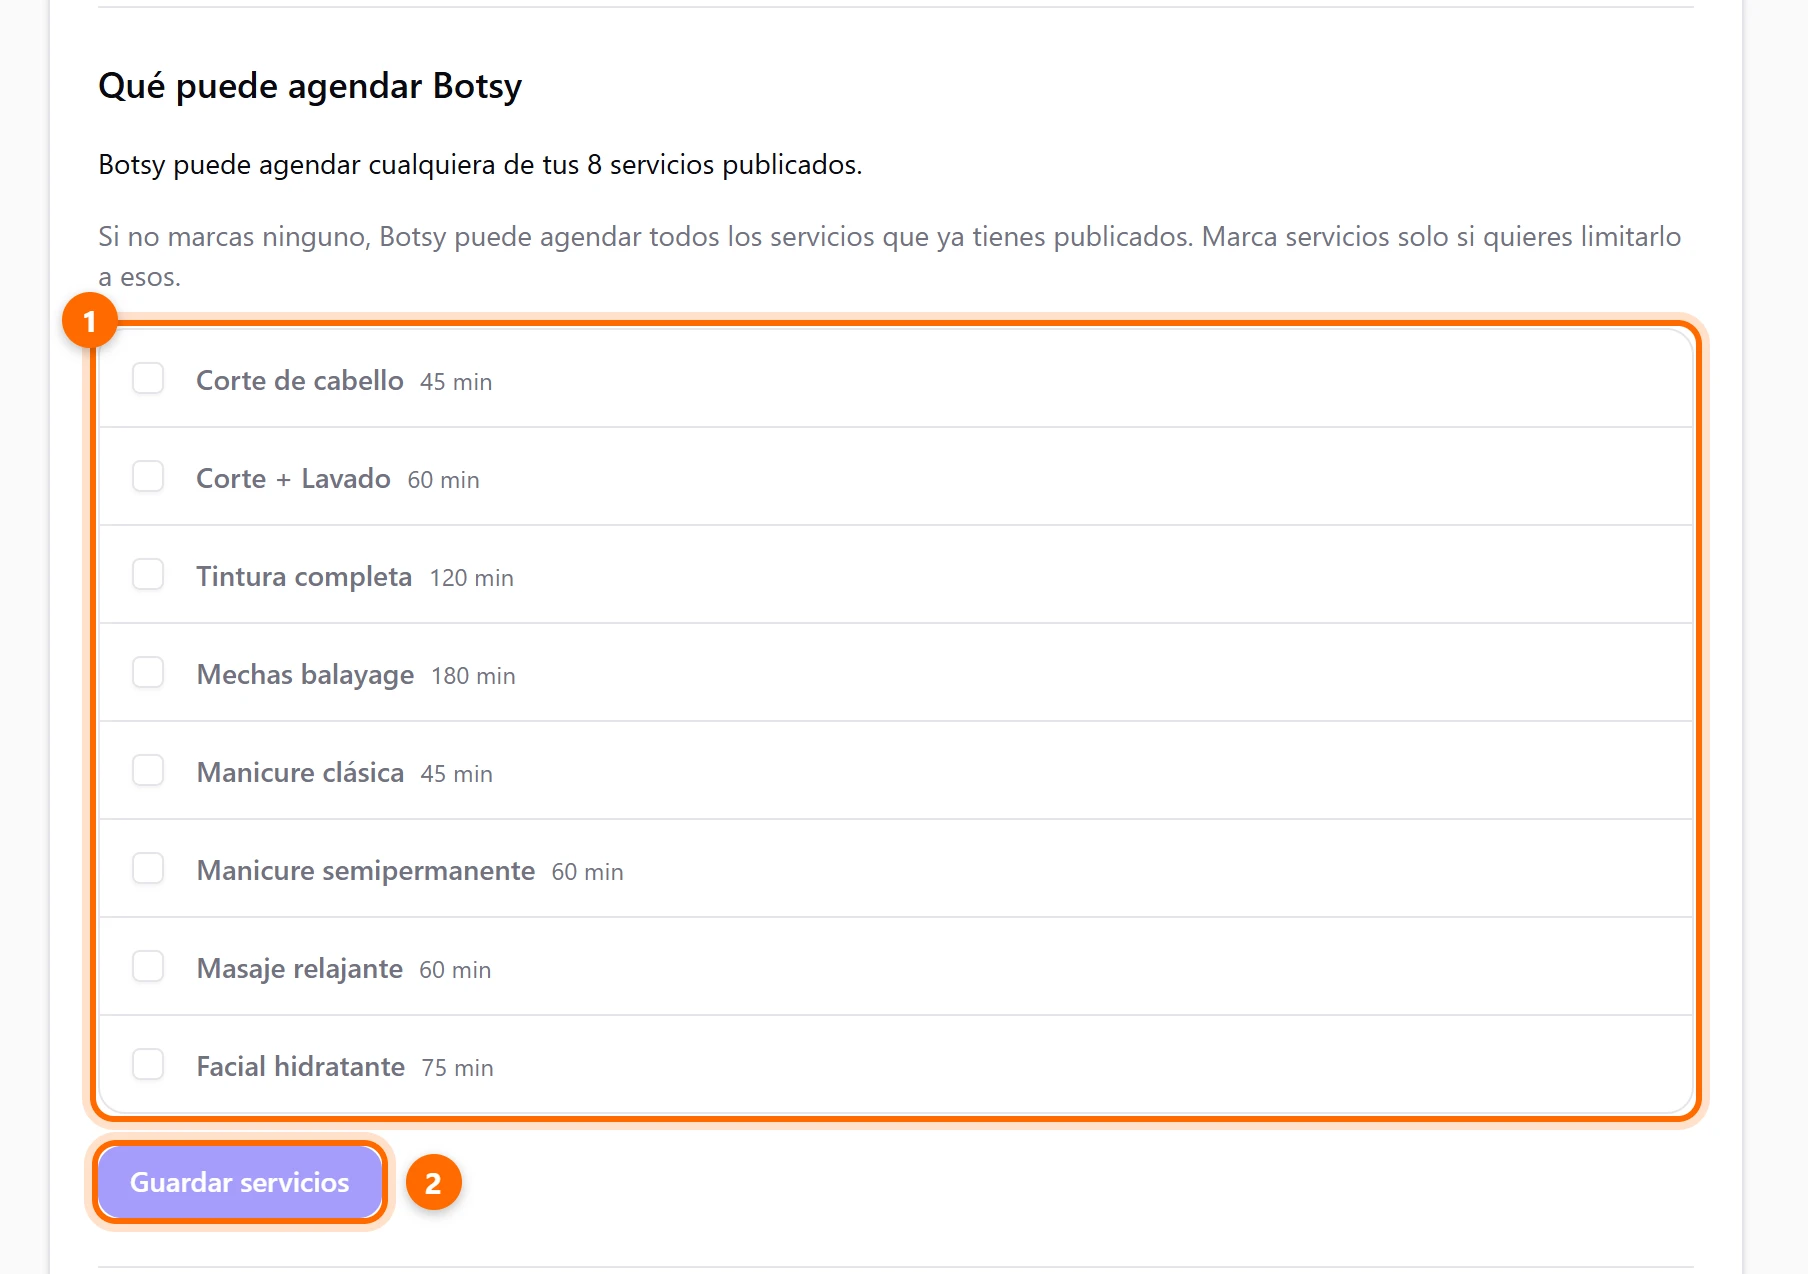Toggle the Manicure semipermanente checkbox
Screen dimensions: 1808x1274
tap(148, 869)
